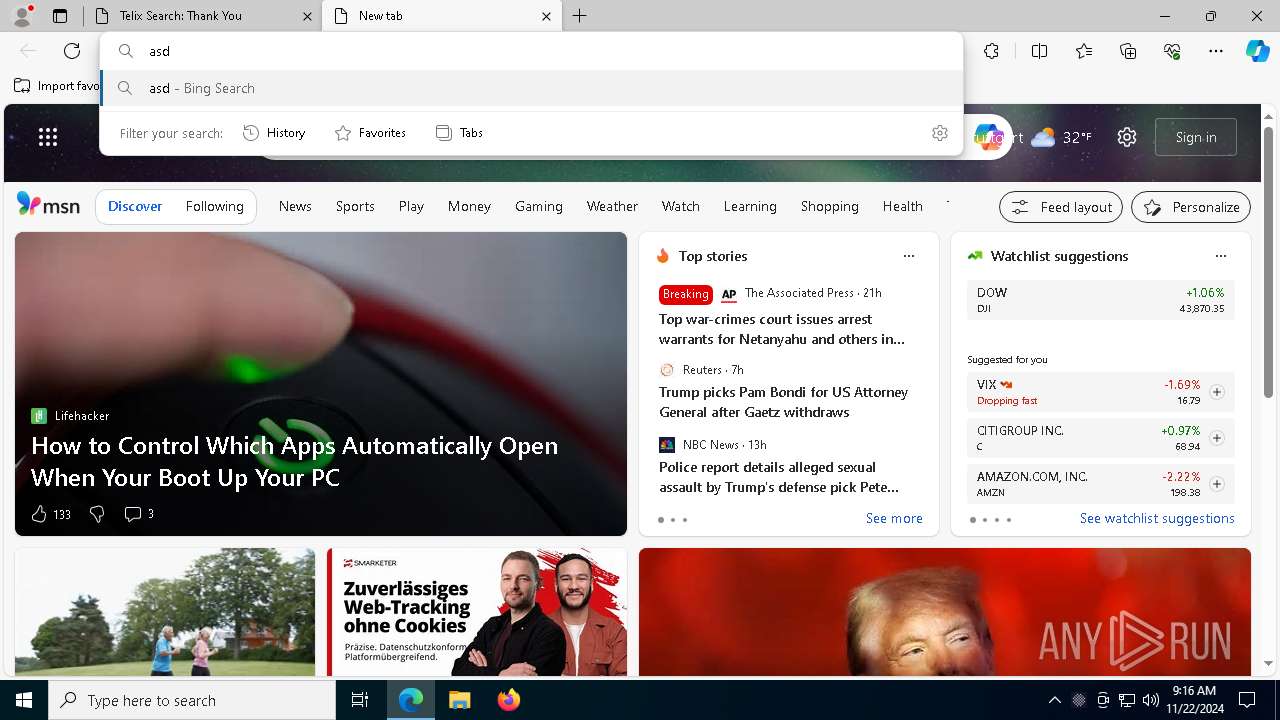Show hidden system tray icons
The height and width of the screenshot is (720, 1280).
pos(1054,700)
